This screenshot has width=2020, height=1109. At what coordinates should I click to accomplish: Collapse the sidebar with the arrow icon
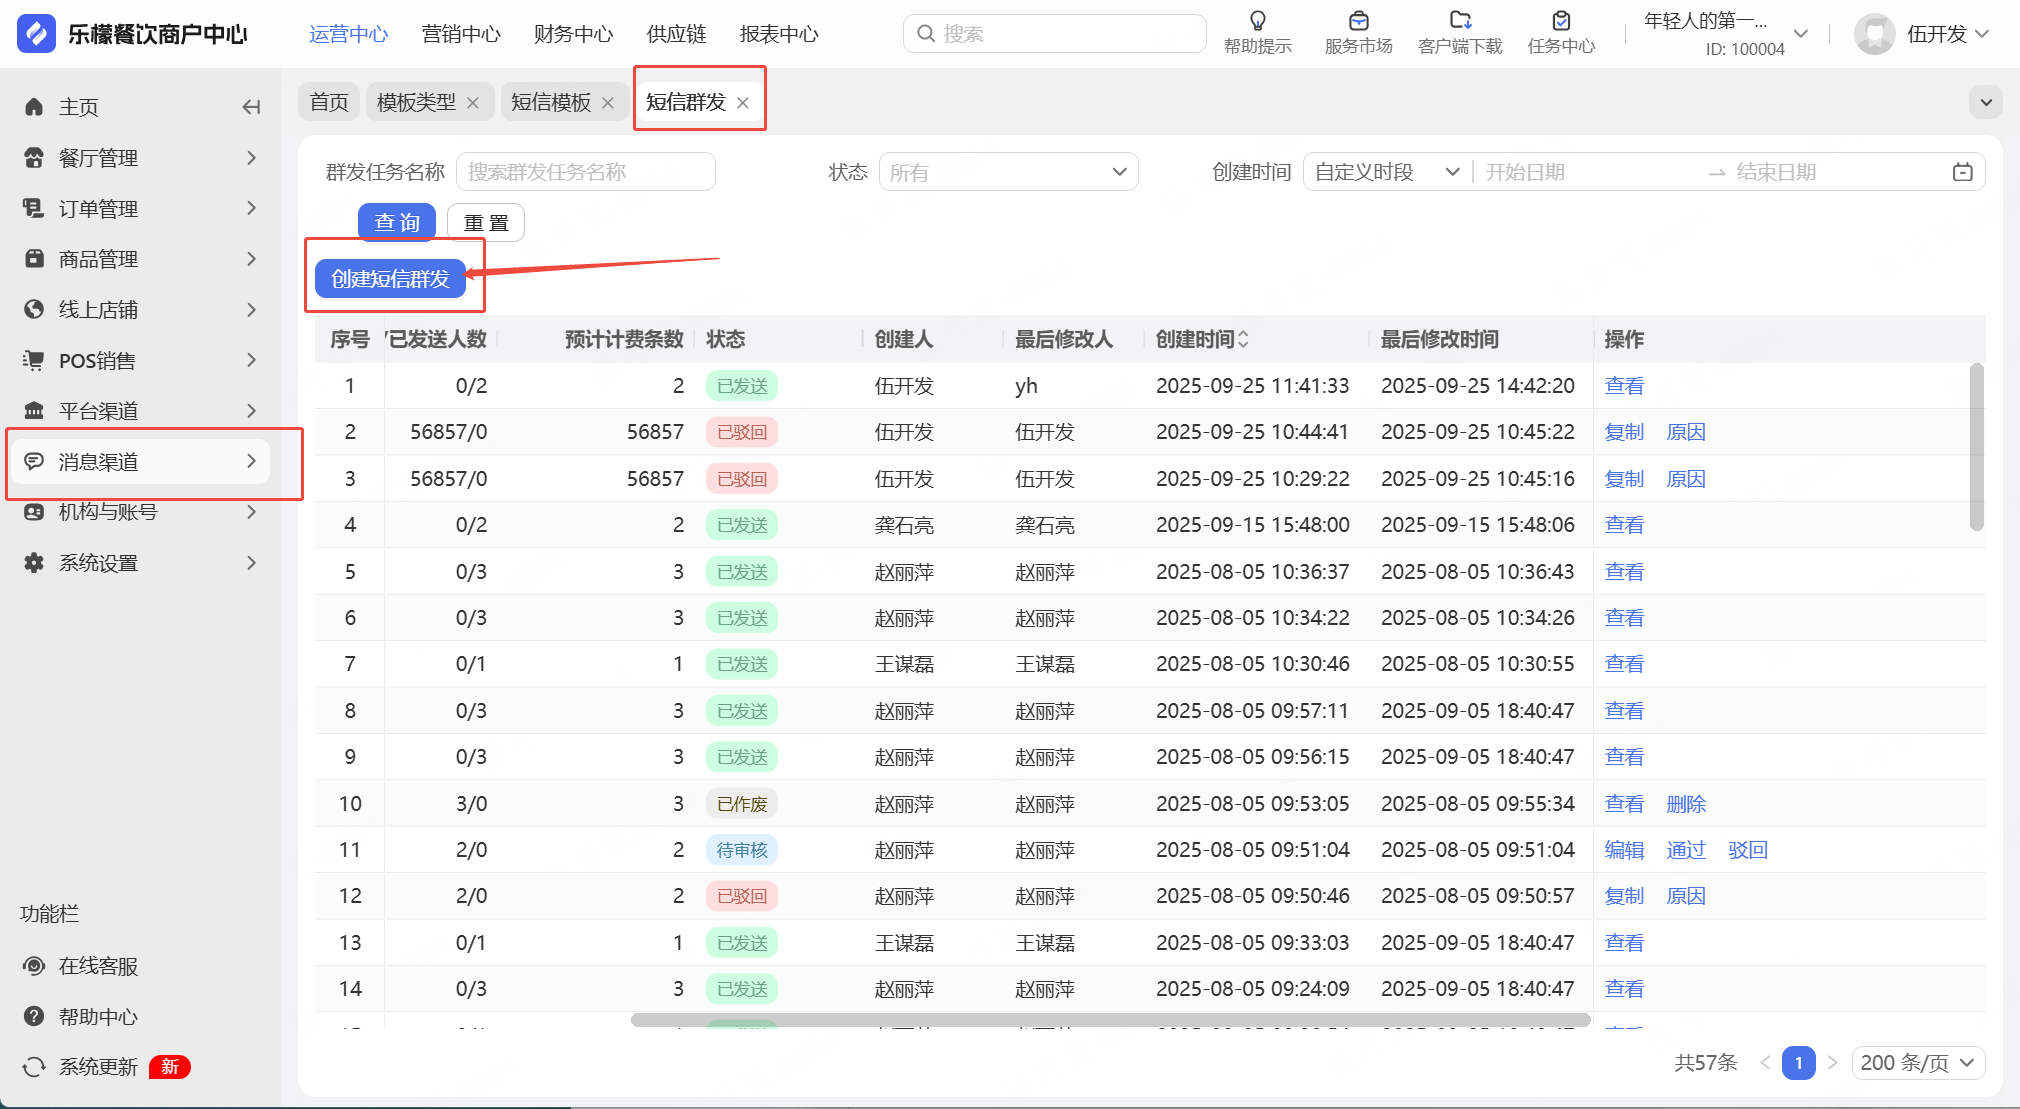251,107
